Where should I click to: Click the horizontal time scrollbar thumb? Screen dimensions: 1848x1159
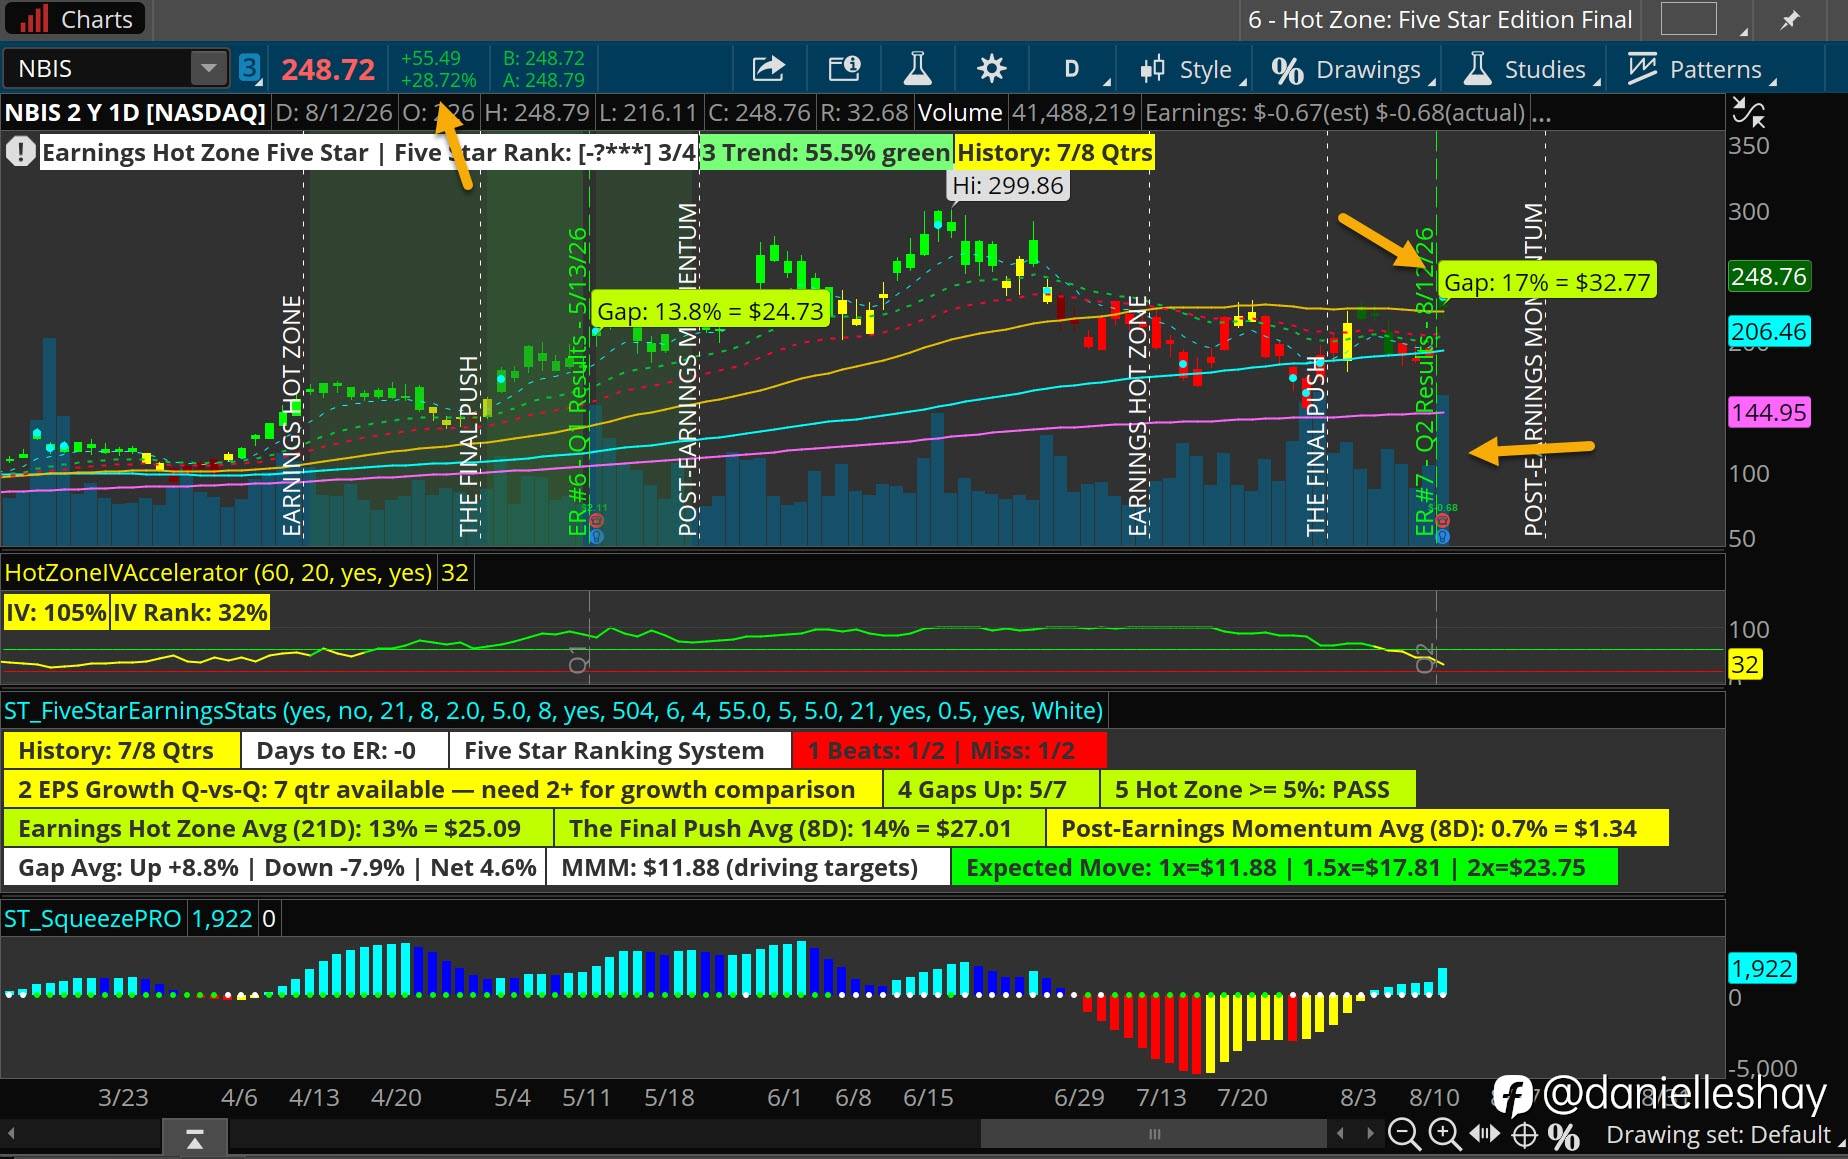pyautogui.click(x=1154, y=1134)
